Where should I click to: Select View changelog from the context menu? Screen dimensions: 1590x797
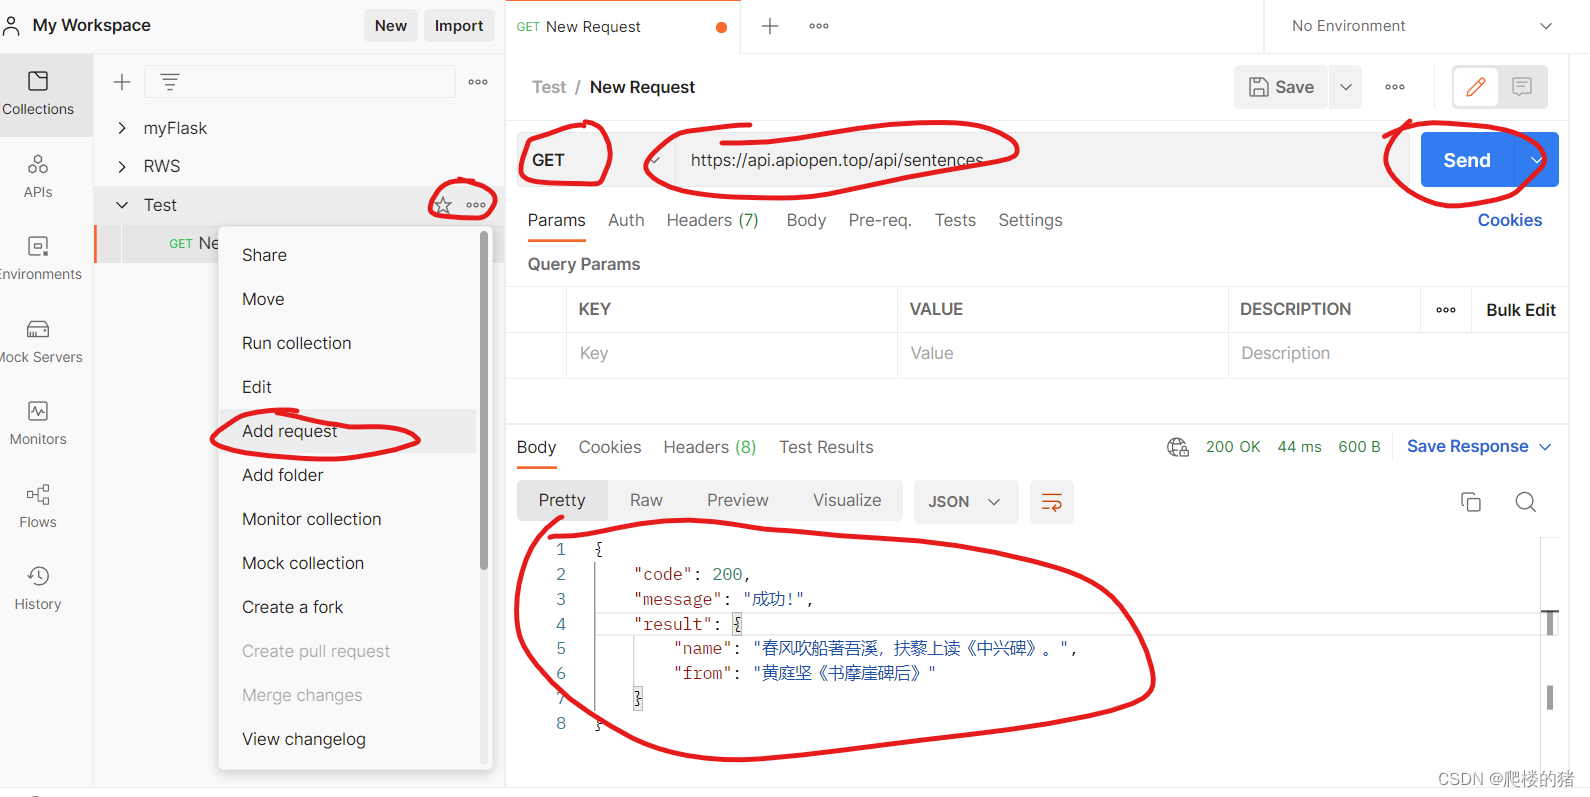click(x=304, y=739)
